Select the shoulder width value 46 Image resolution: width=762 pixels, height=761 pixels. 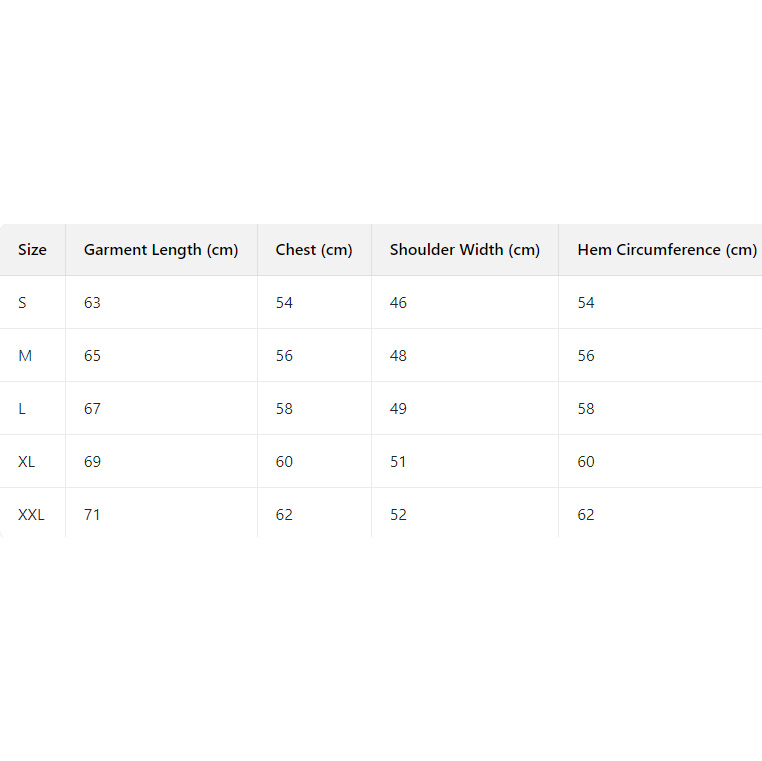pos(398,303)
